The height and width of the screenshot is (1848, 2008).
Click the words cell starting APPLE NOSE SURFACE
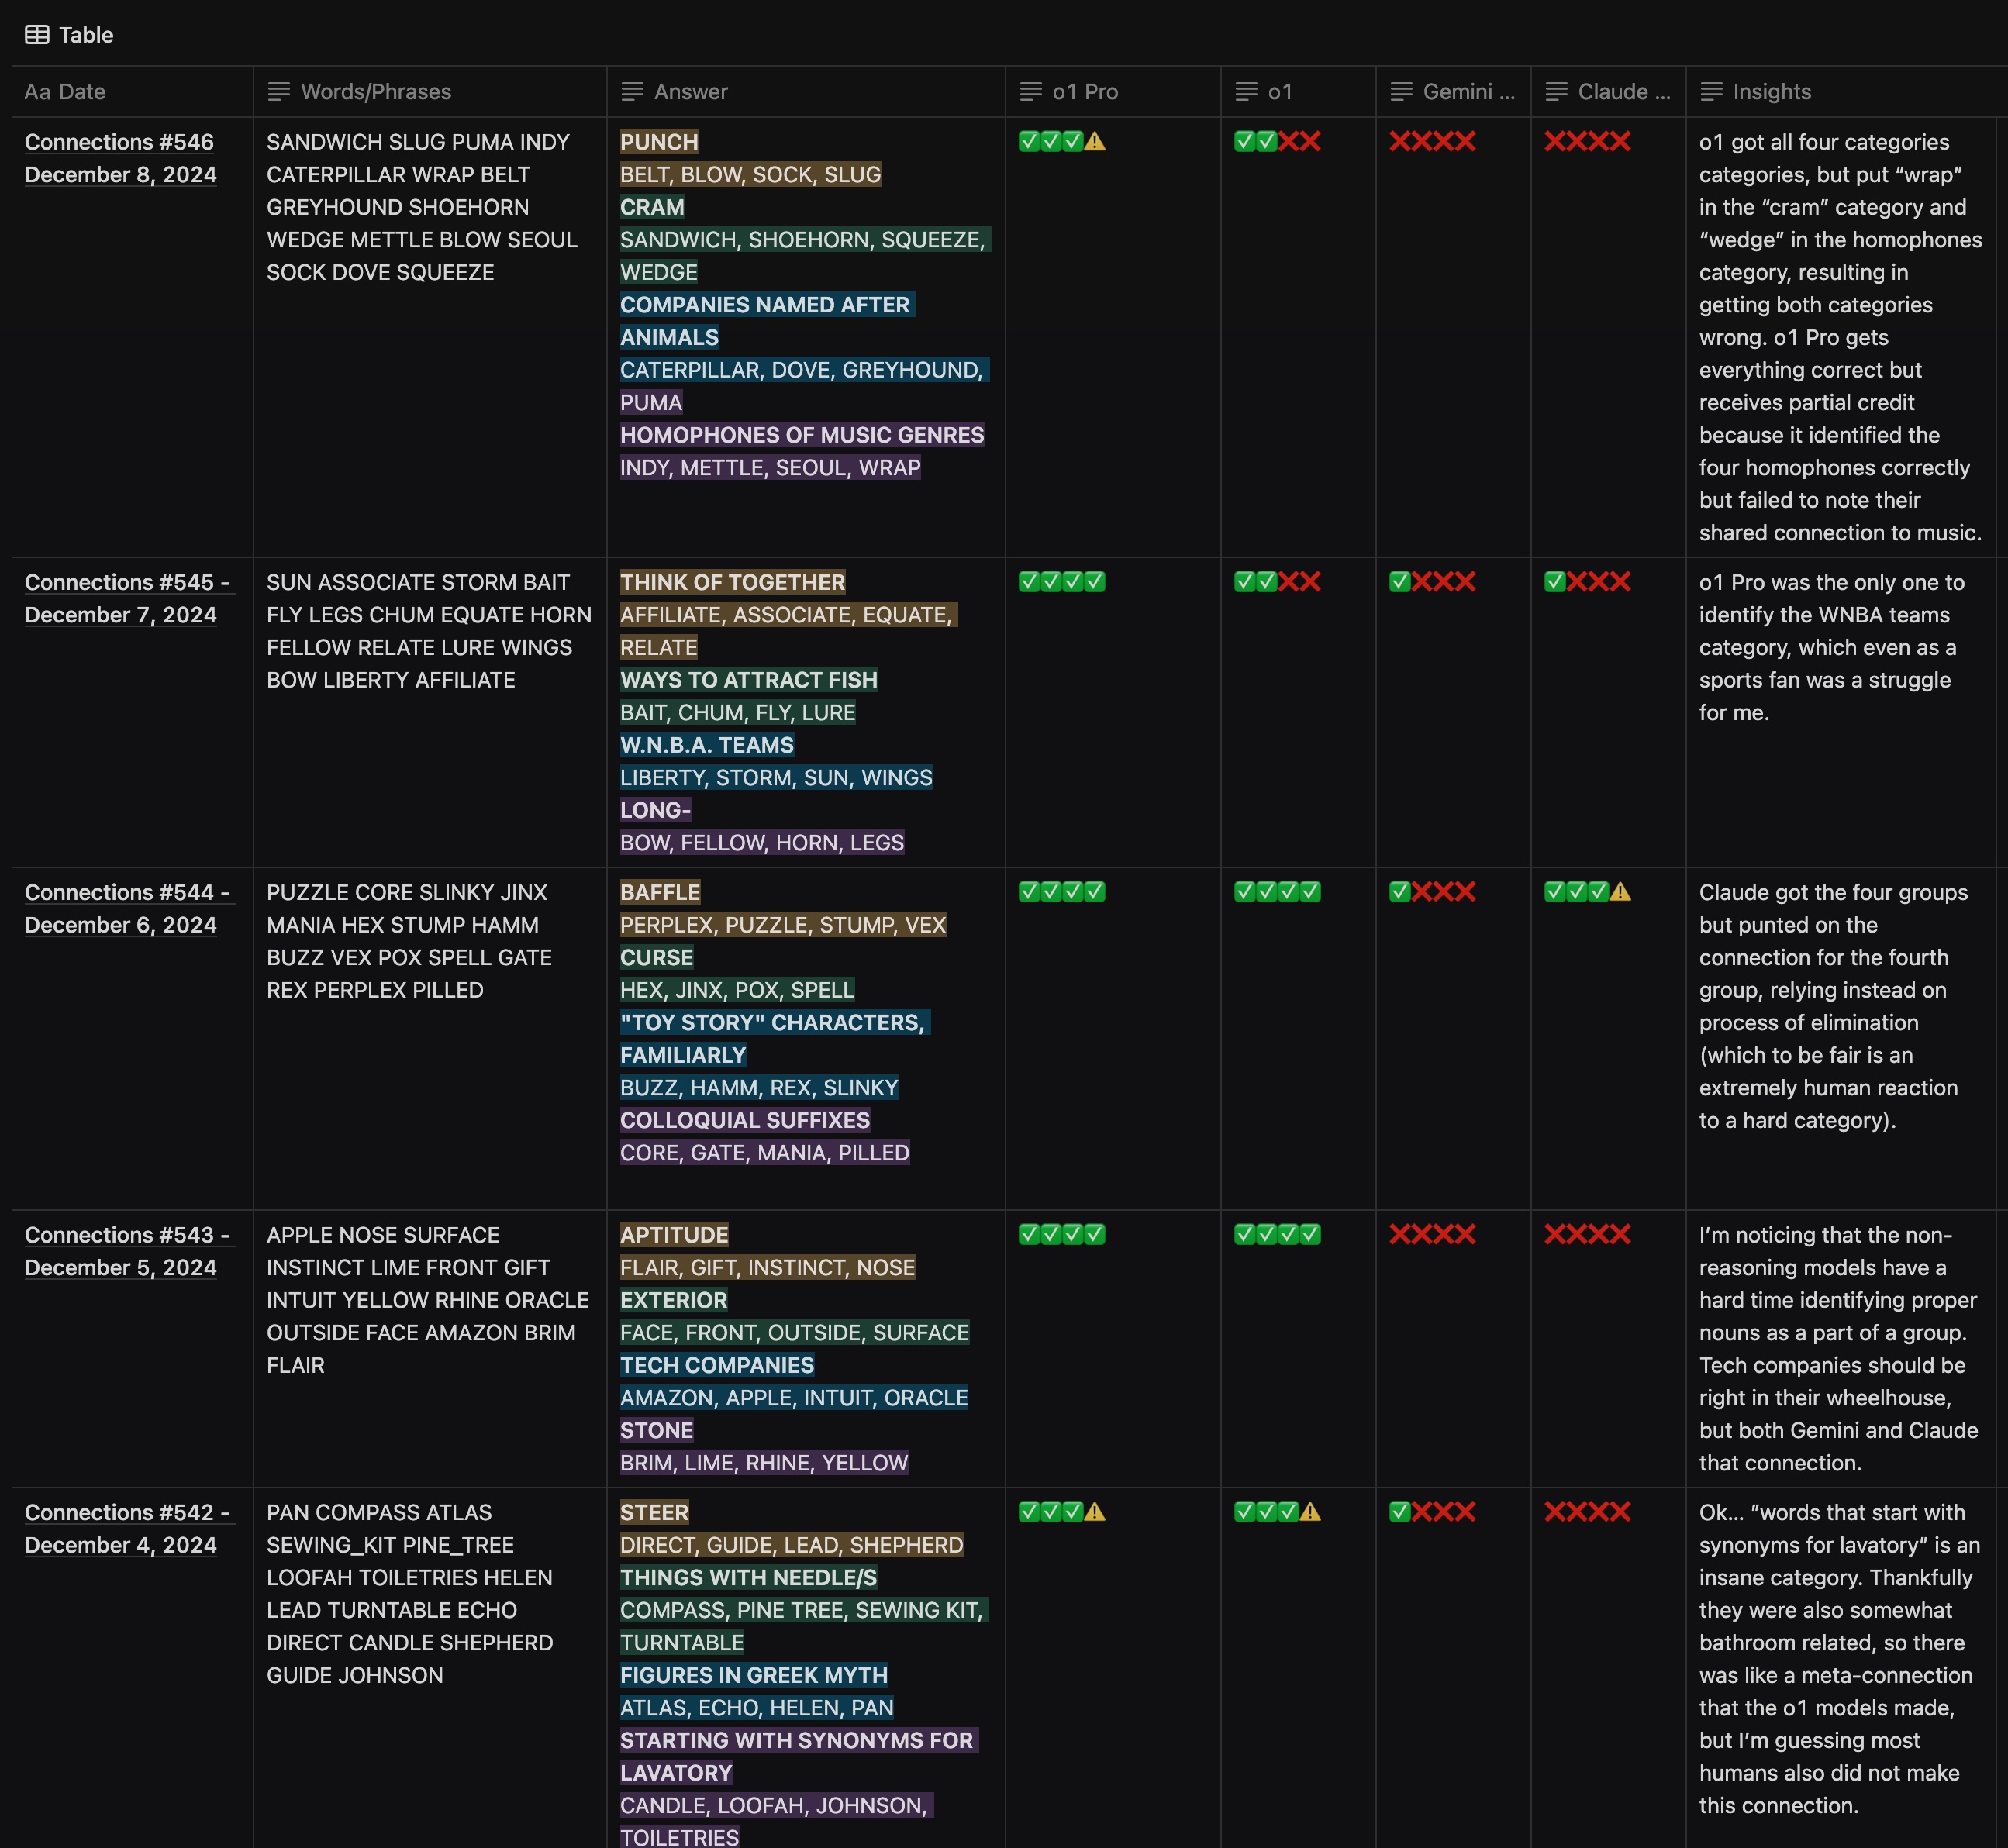pyautogui.click(x=427, y=1300)
